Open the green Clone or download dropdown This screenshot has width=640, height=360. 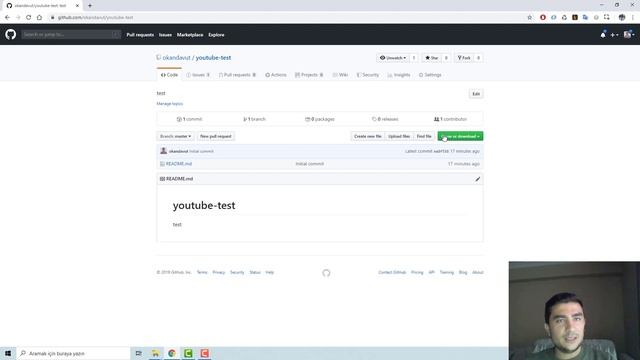click(460, 136)
